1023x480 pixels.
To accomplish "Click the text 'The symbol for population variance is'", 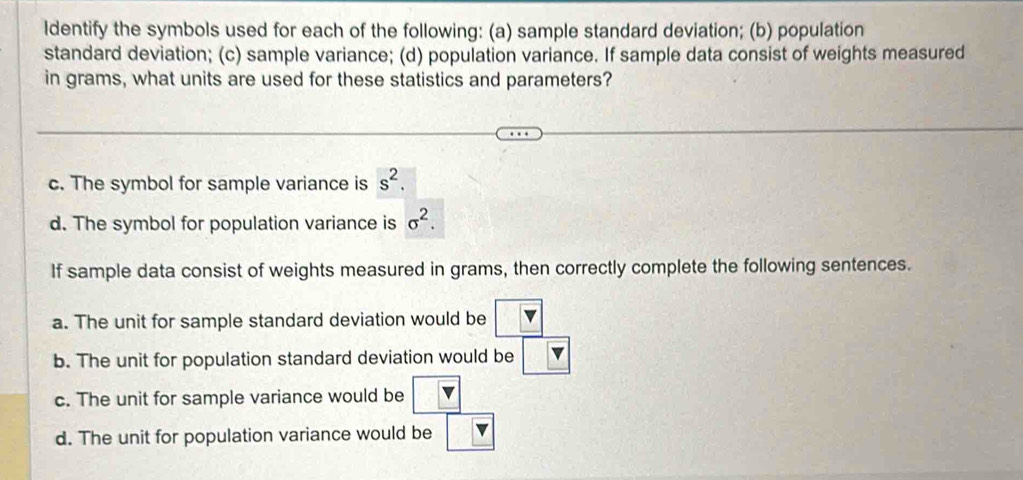I will pos(234,224).
